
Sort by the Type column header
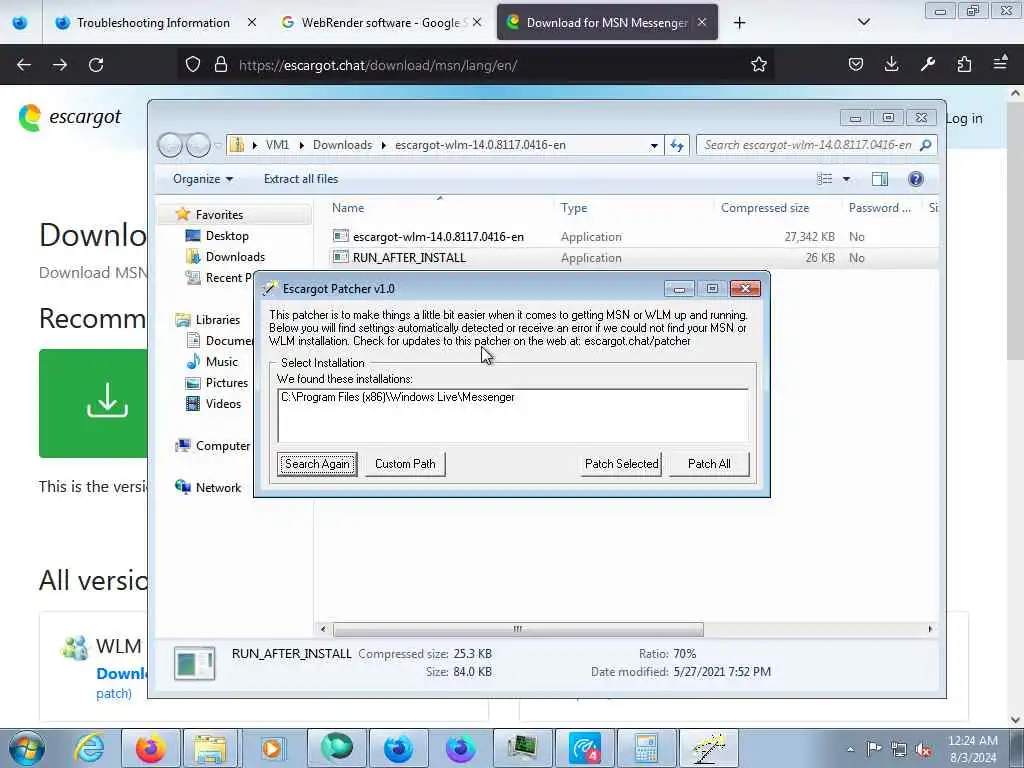click(x=573, y=208)
